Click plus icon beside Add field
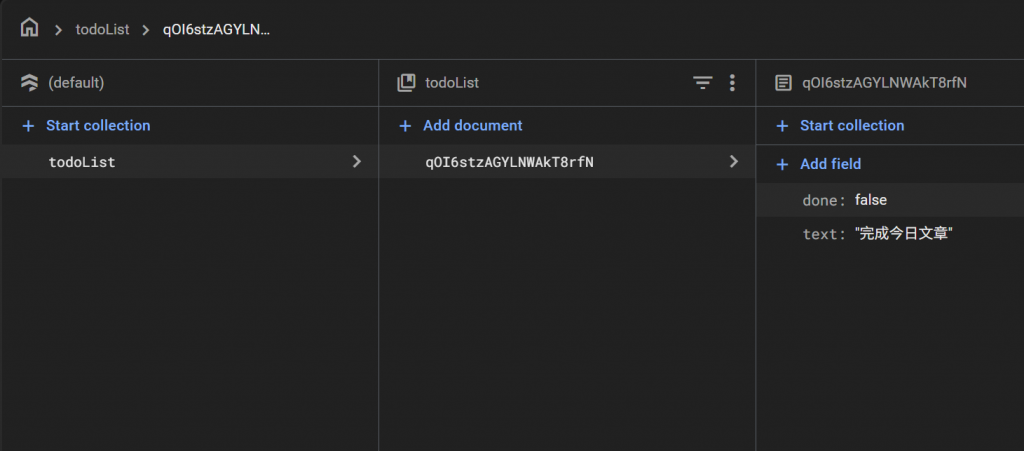The image size is (1024, 451). click(x=783, y=164)
